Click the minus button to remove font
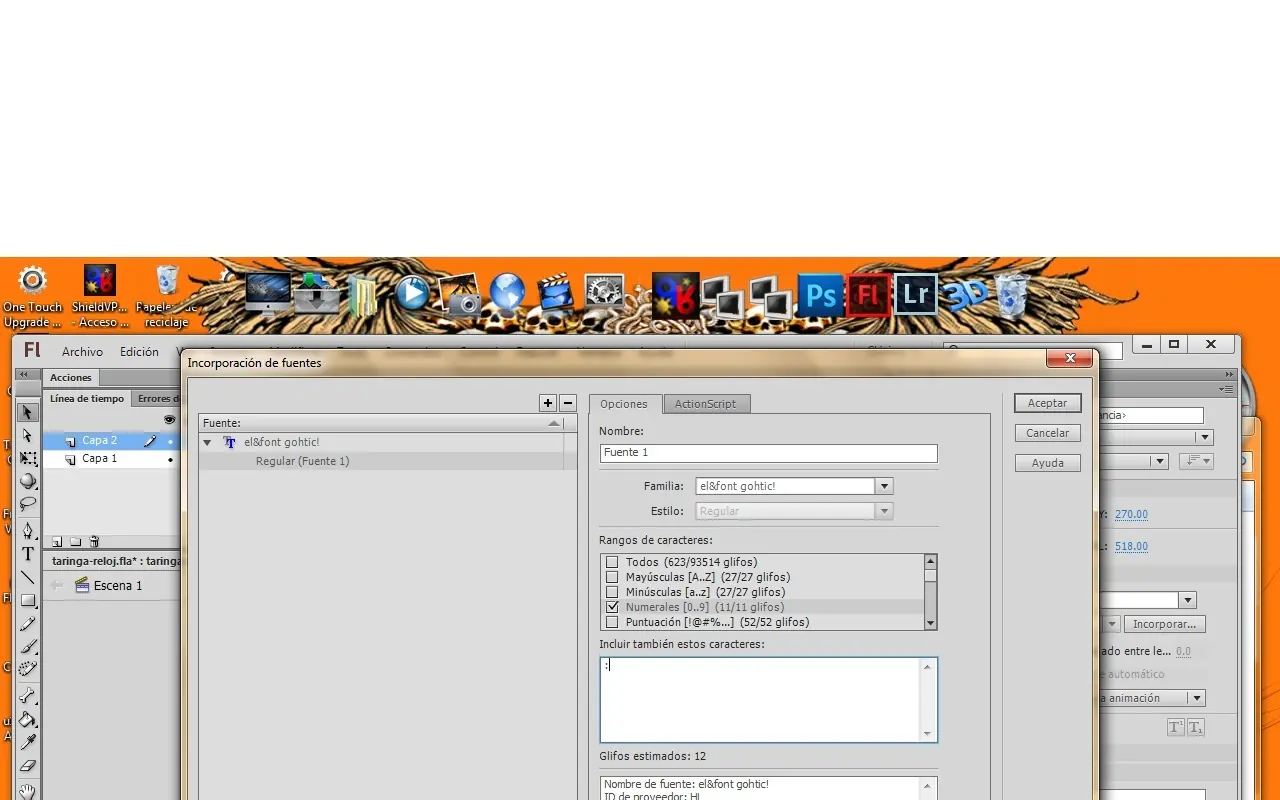The height and width of the screenshot is (800, 1280). [568, 403]
